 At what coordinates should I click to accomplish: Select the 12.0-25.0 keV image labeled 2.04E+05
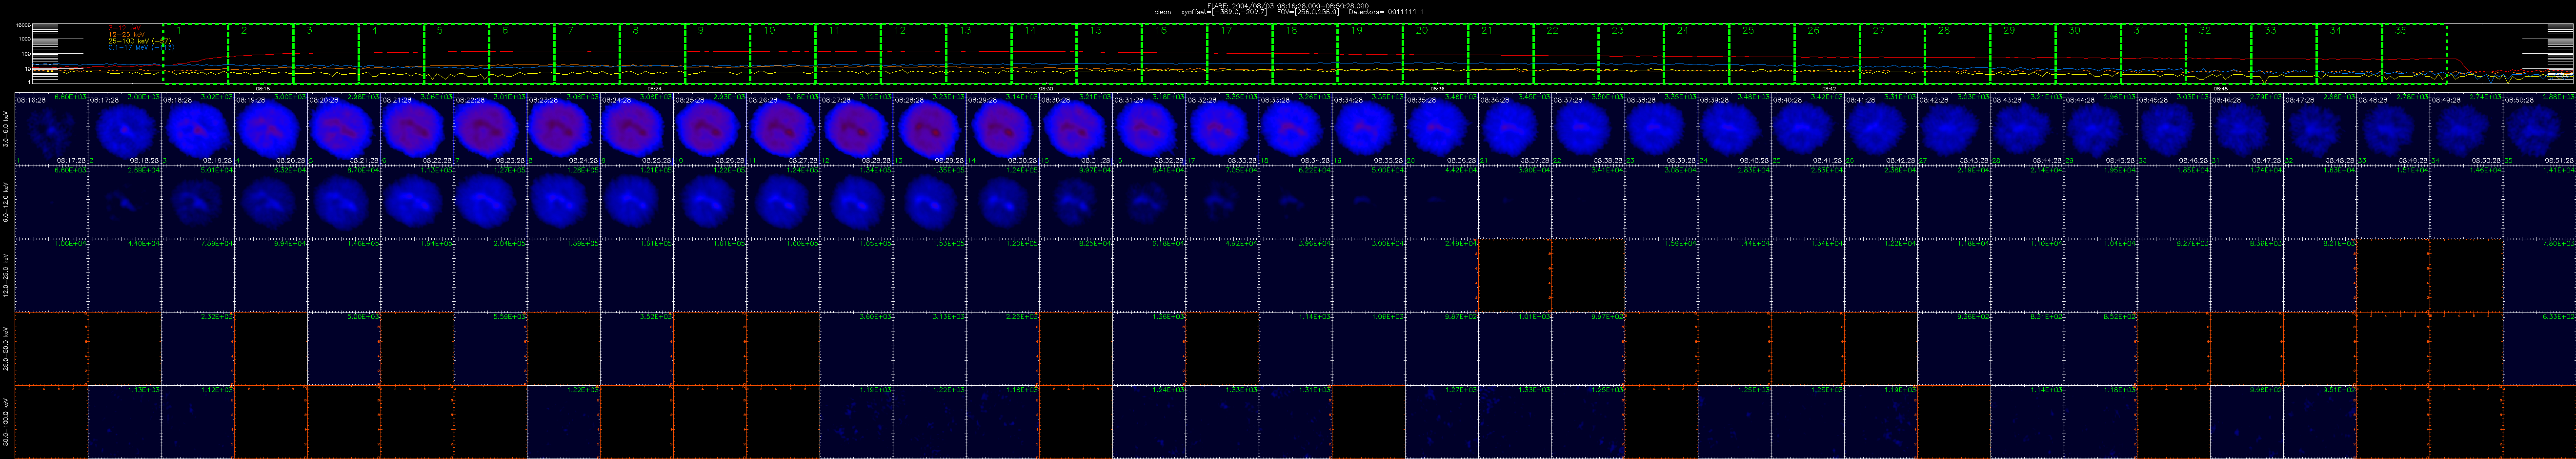pos(490,275)
